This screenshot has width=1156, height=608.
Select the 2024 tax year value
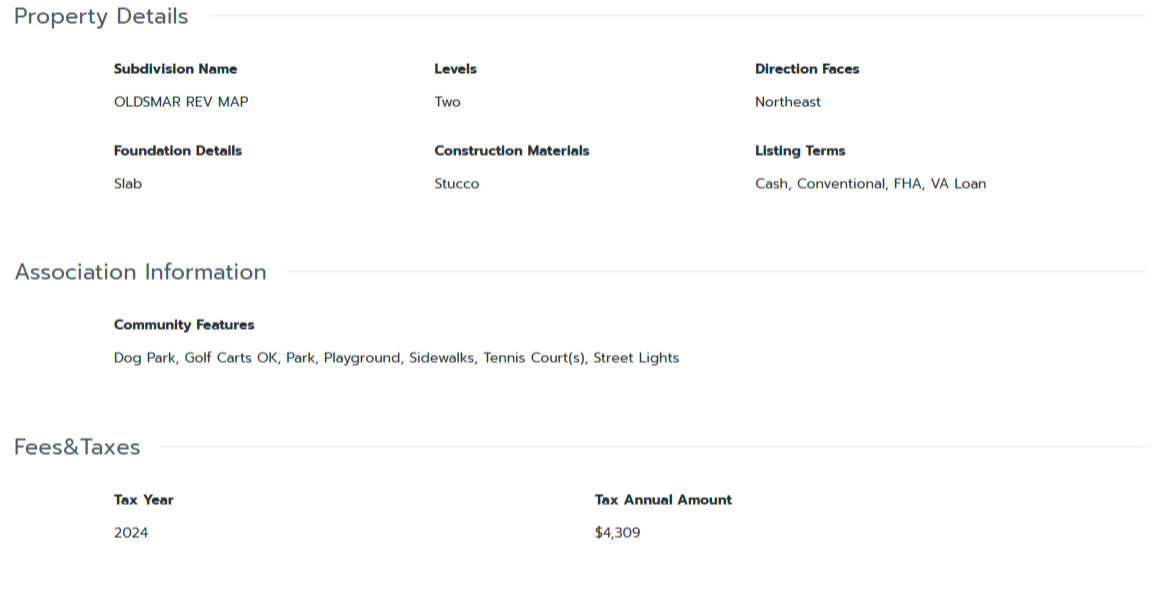(131, 533)
